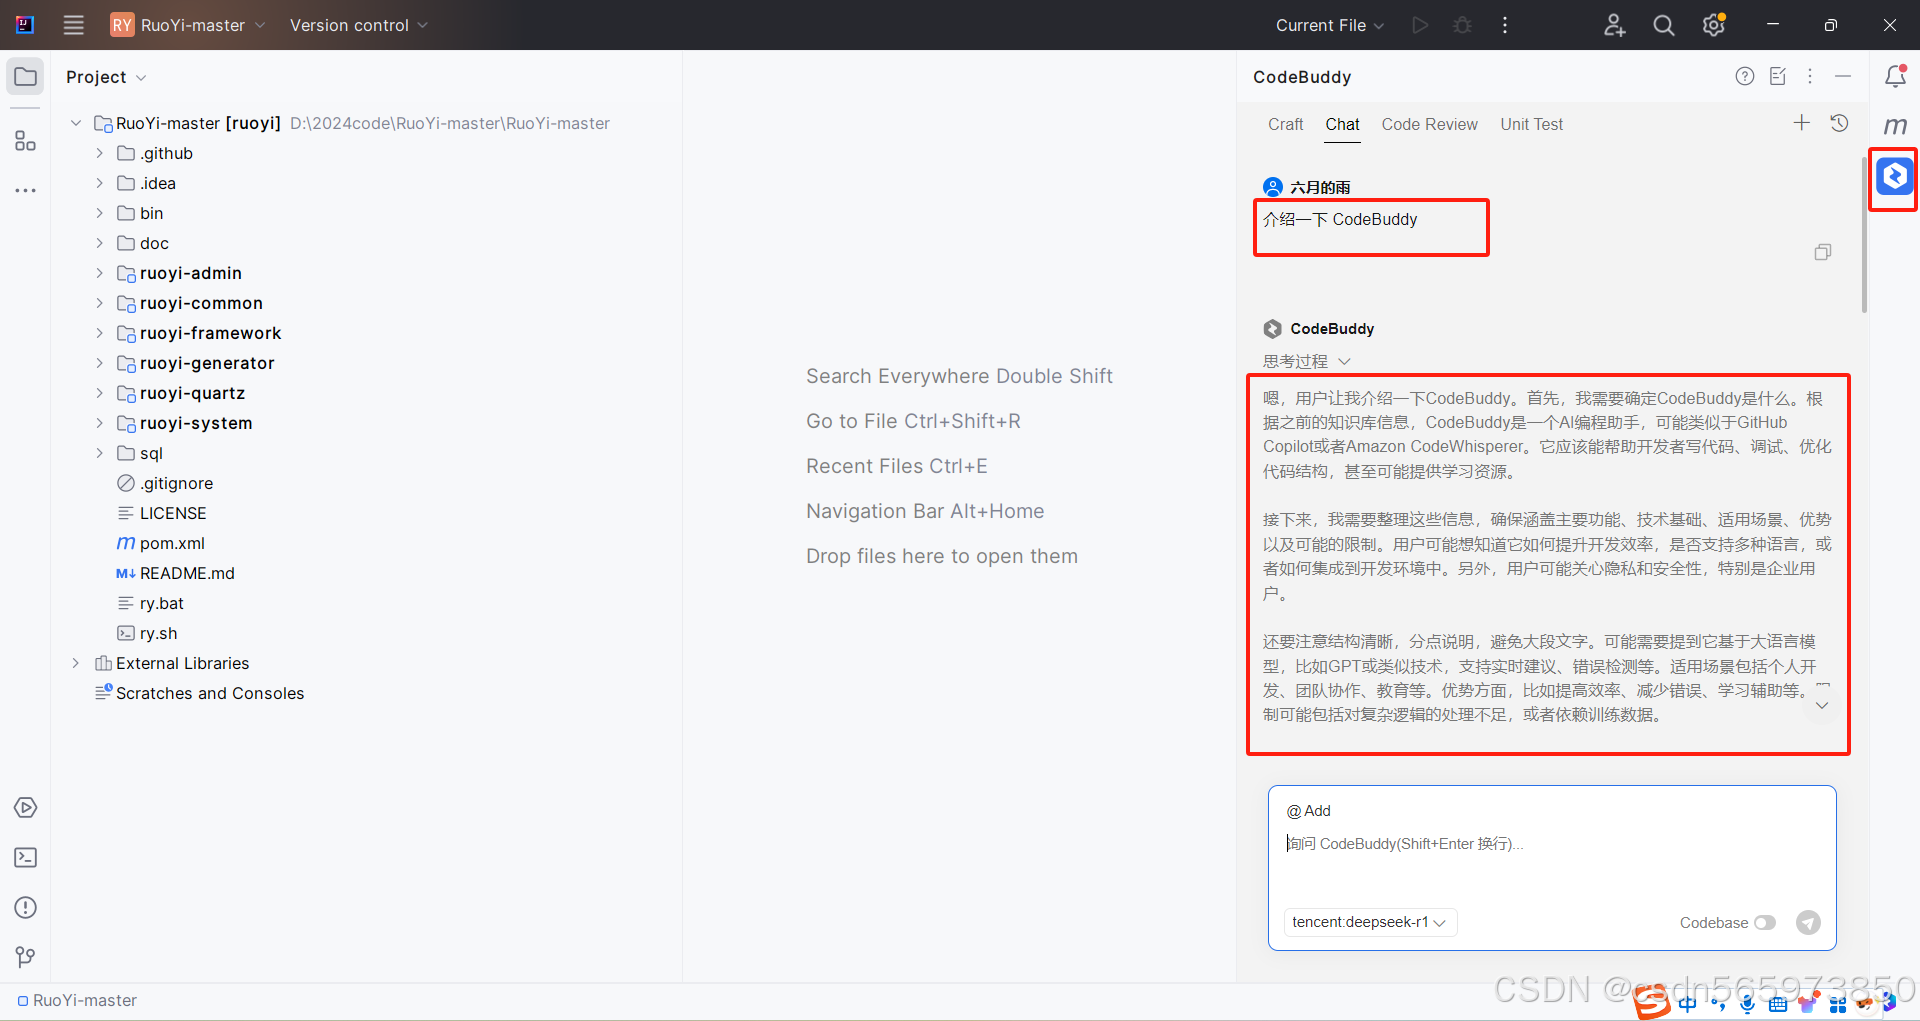Open CodeBuddy help question icon

[1745, 76]
